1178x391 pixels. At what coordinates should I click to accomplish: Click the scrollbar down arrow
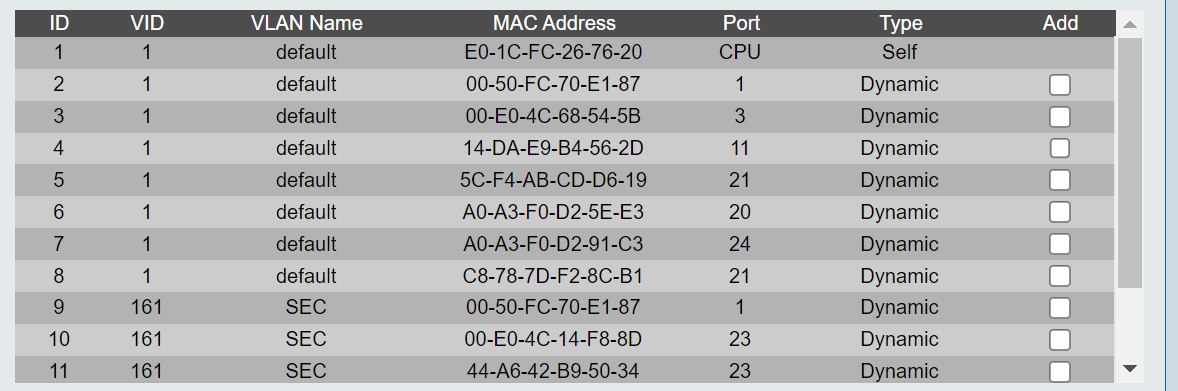1129,368
